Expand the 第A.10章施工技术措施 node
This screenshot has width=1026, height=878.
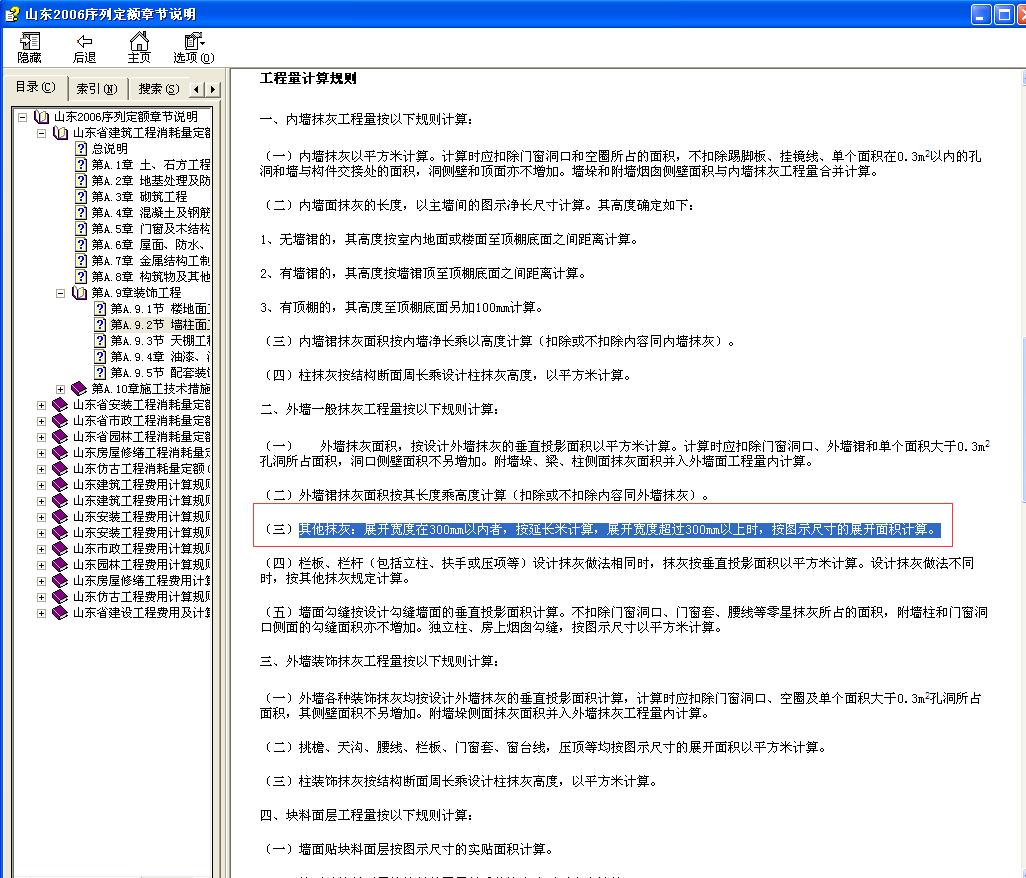[60, 389]
